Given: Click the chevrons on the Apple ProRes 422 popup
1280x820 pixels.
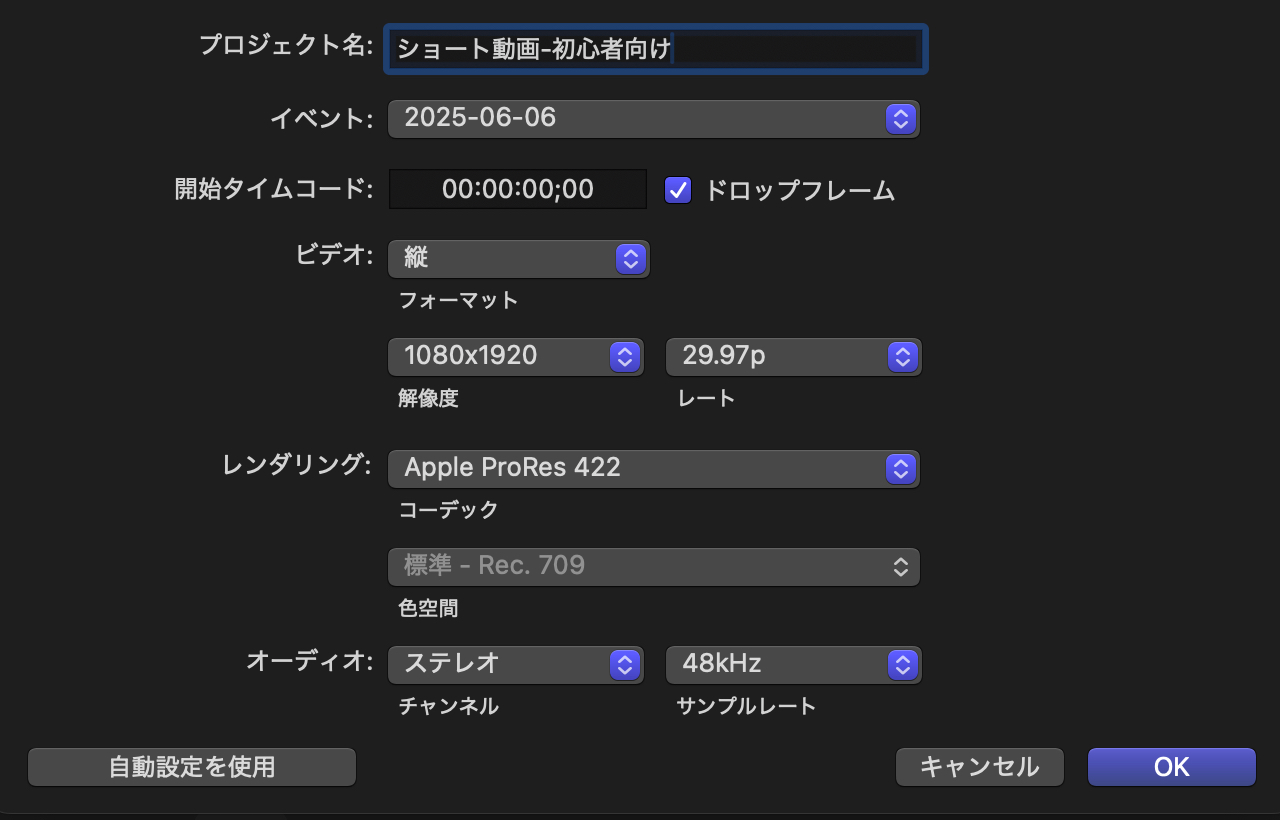Looking at the screenshot, I should click(x=900, y=468).
